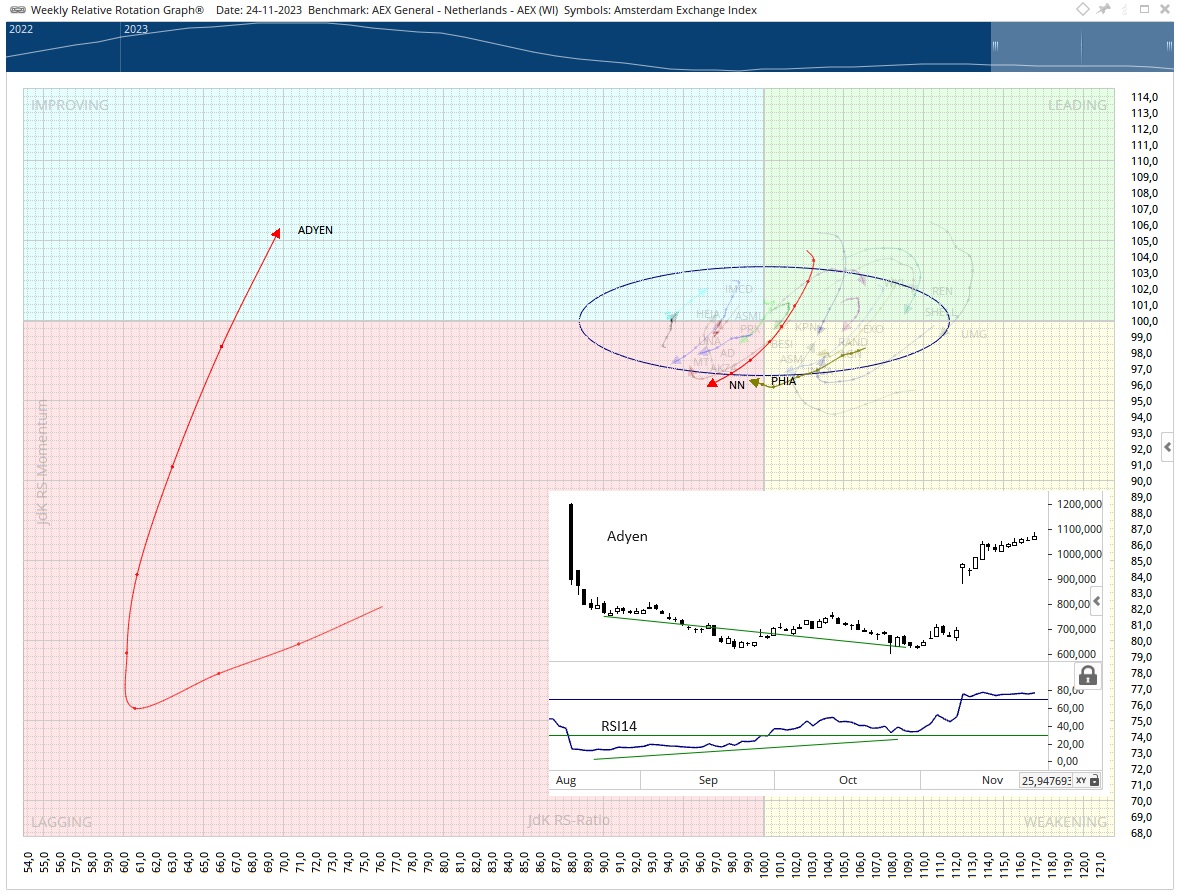Click the chain link icon in title bar
The height and width of the screenshot is (895, 1177).
(x=17, y=10)
